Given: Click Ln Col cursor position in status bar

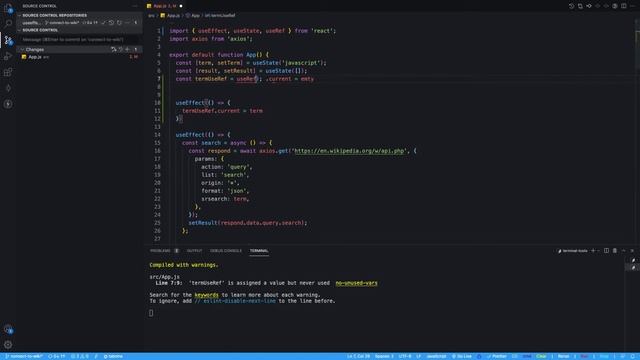Looking at the screenshot, I should click(358, 356).
